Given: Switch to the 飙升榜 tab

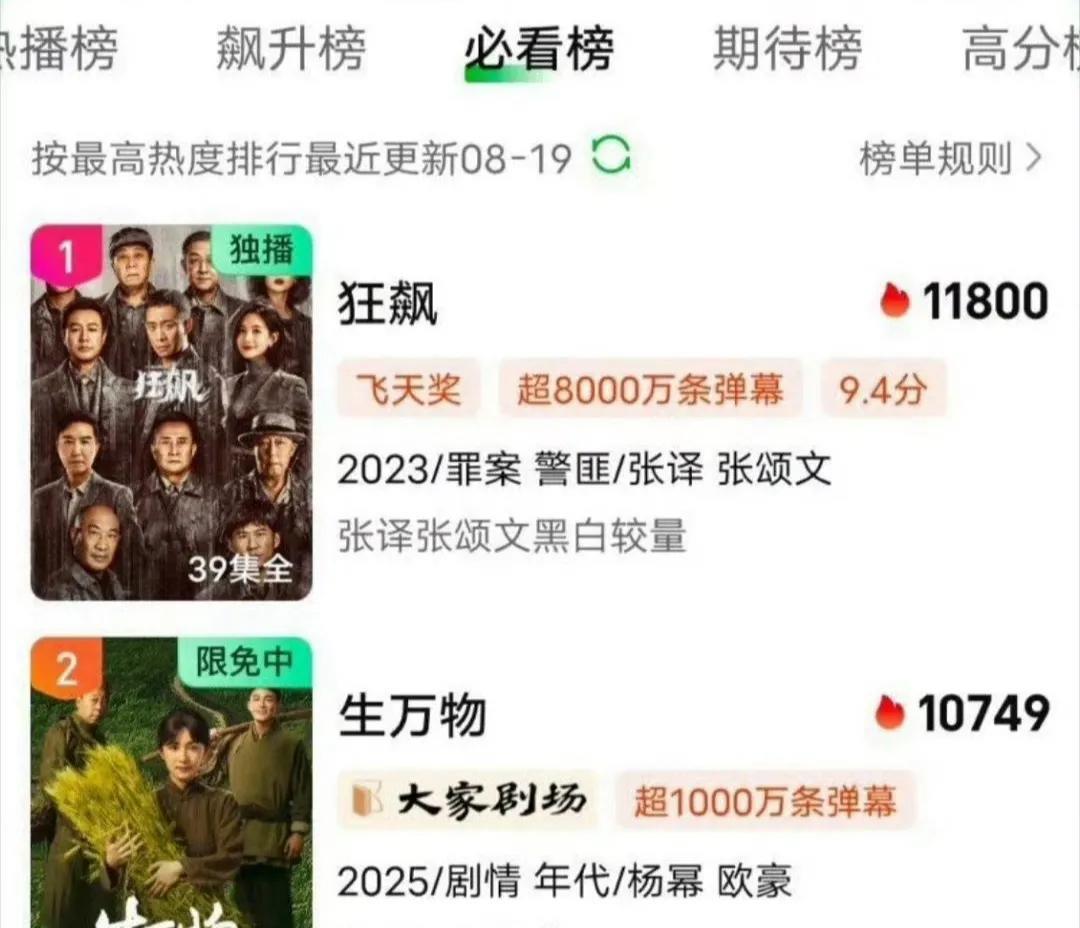Looking at the screenshot, I should tap(291, 49).
